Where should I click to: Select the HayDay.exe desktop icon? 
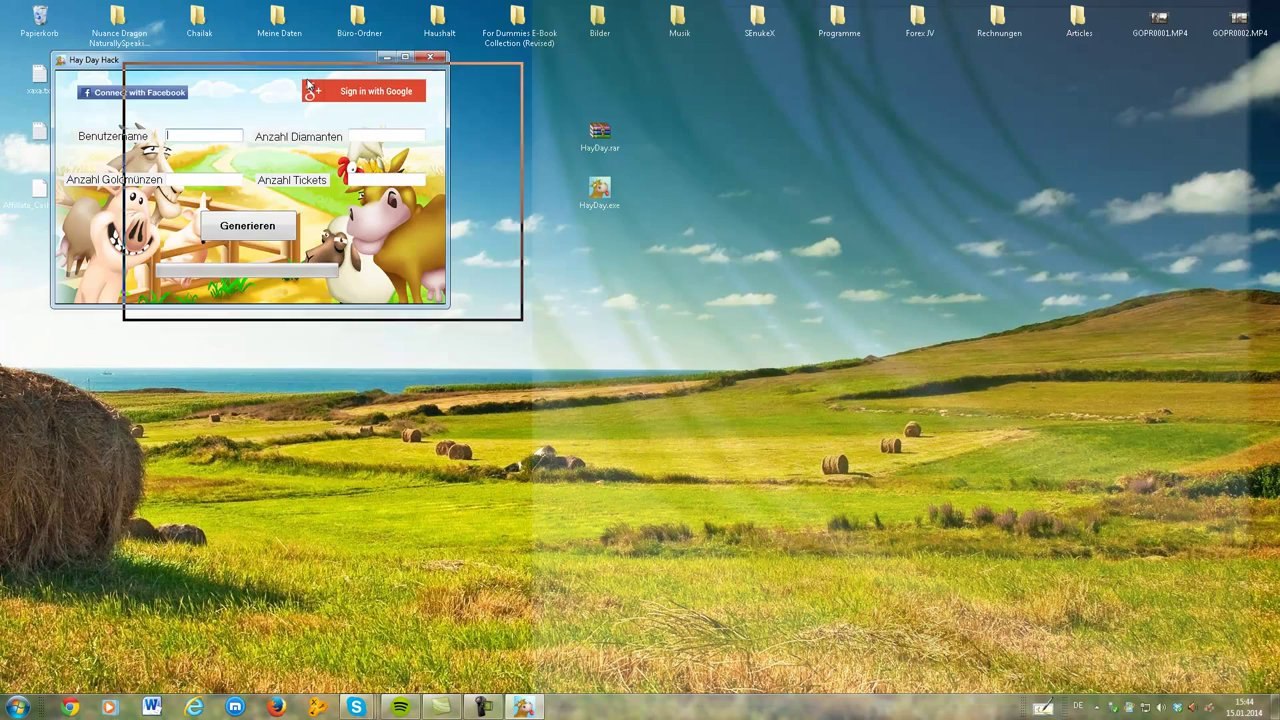[x=599, y=194]
